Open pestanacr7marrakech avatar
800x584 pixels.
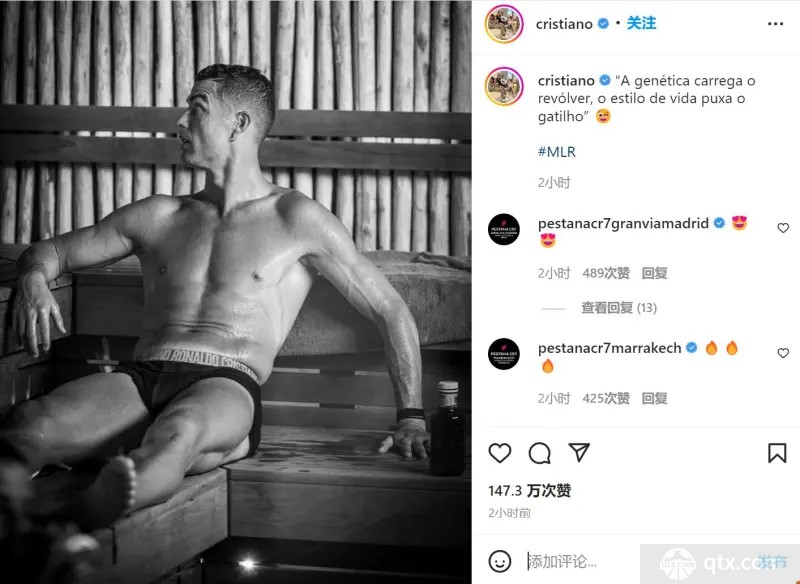[x=504, y=353]
